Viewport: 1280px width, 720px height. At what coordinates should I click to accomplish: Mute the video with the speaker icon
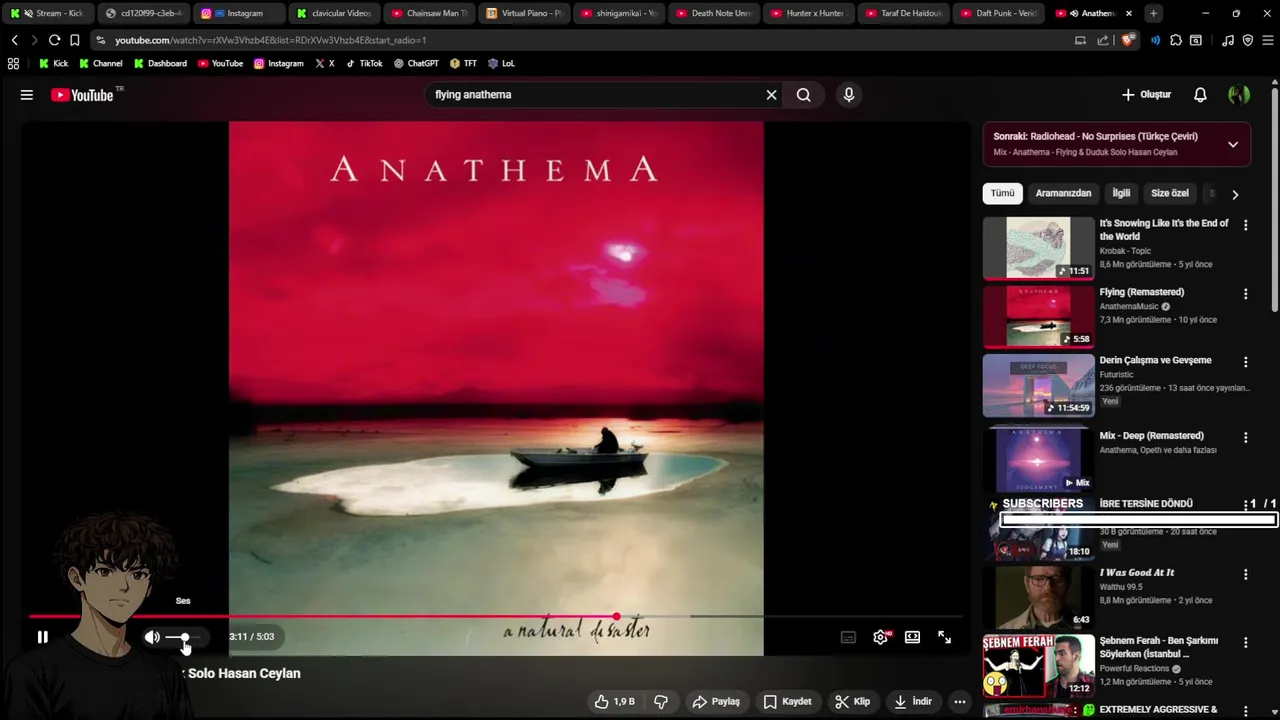pos(152,637)
